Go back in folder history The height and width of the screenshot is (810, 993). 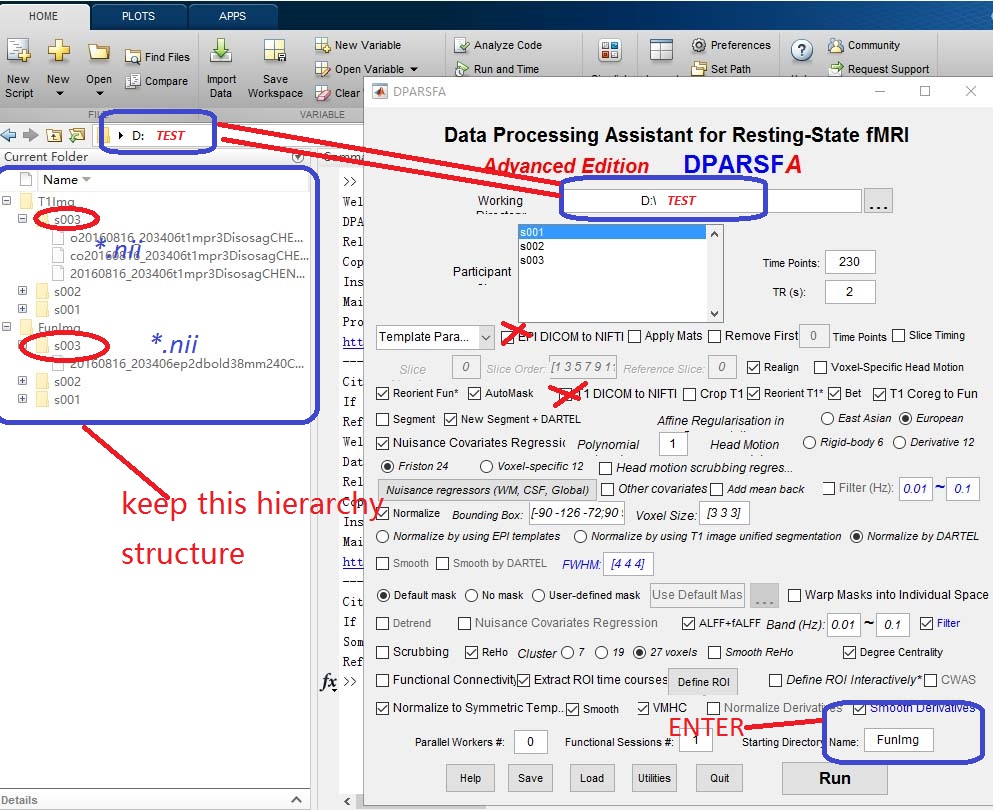pos(9,135)
